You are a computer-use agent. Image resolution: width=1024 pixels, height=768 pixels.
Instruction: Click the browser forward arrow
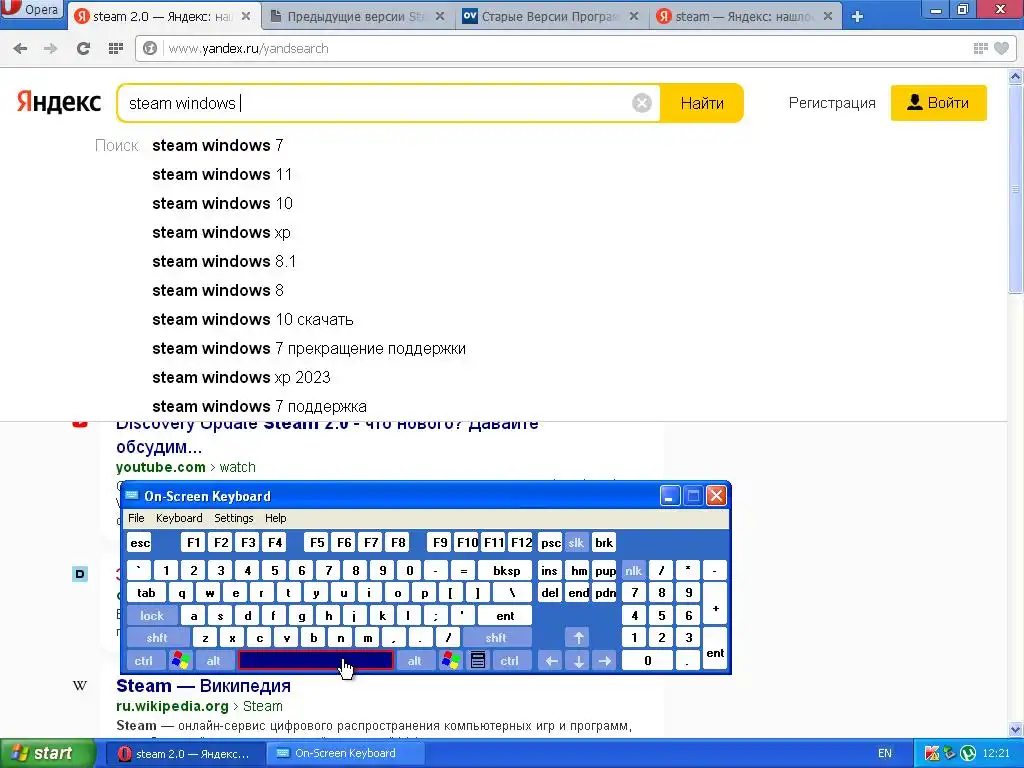50,48
